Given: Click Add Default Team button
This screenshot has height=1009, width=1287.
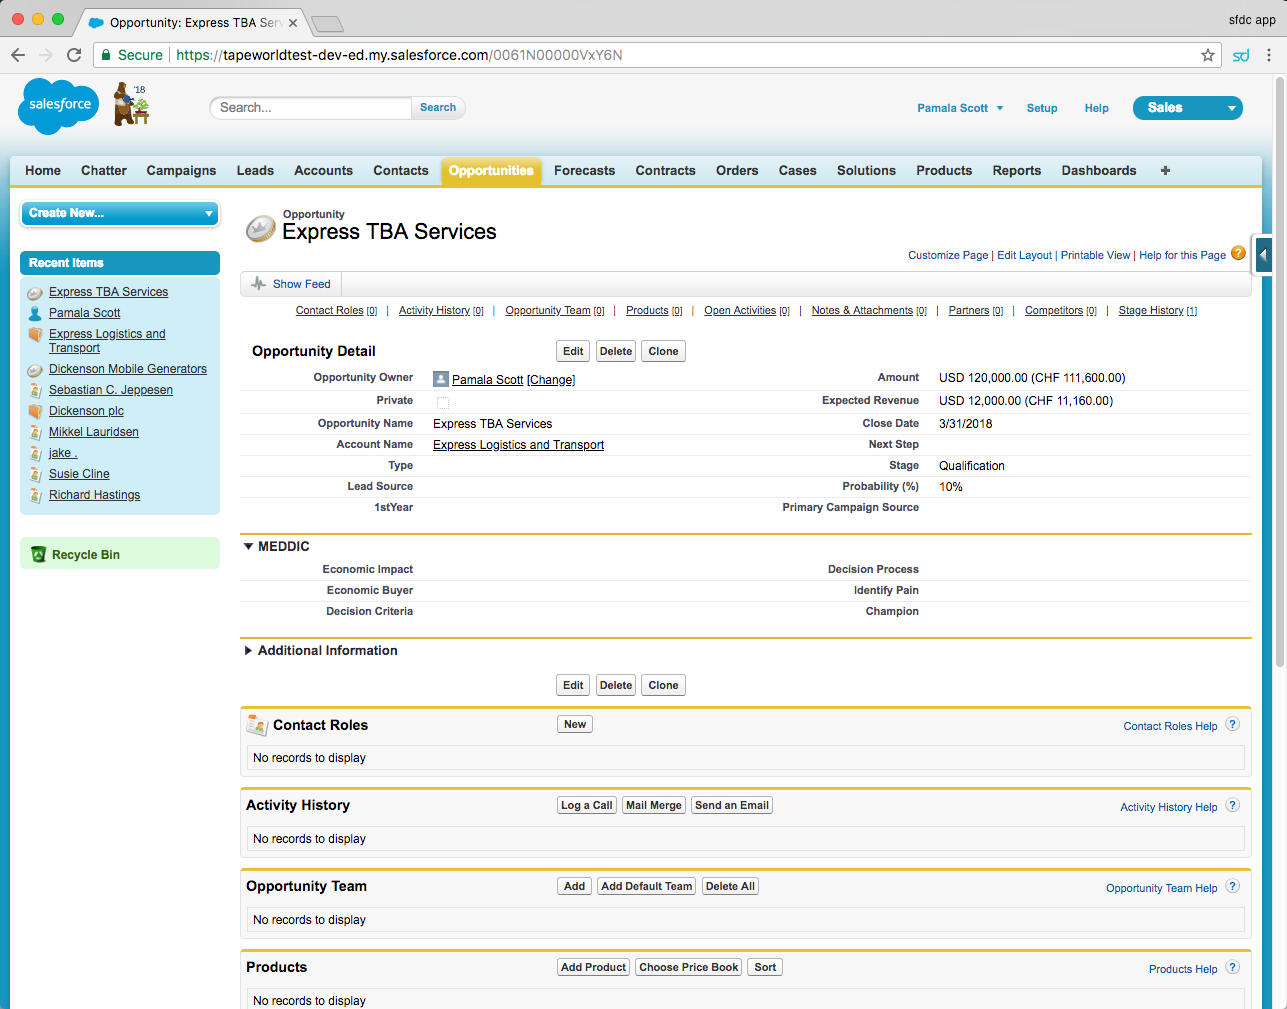Looking at the screenshot, I should click(x=647, y=886).
